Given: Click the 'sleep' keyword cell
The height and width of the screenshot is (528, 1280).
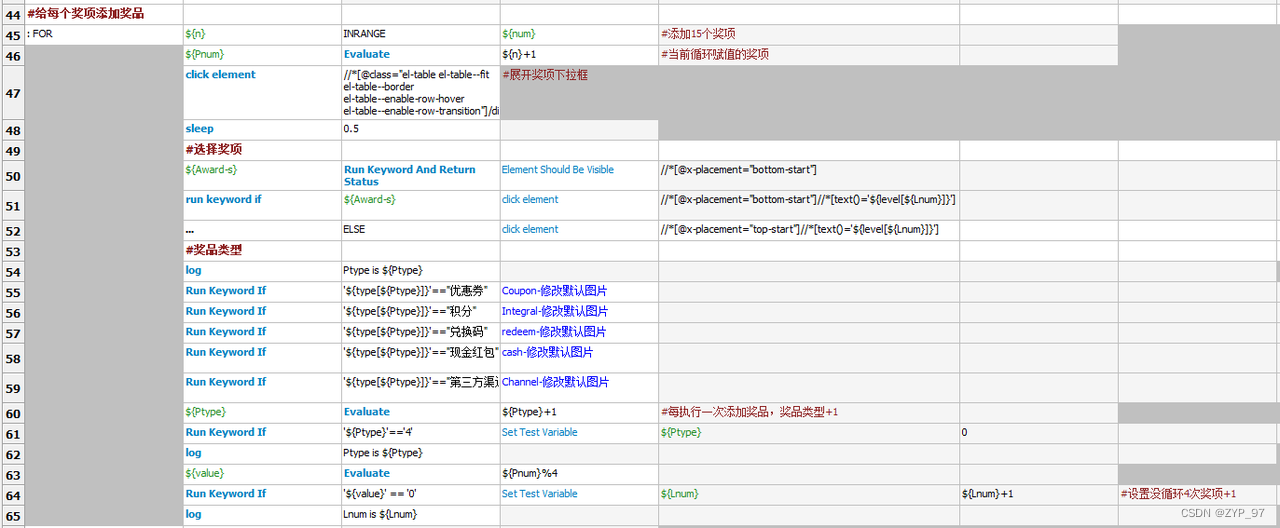Looking at the screenshot, I should point(262,129).
